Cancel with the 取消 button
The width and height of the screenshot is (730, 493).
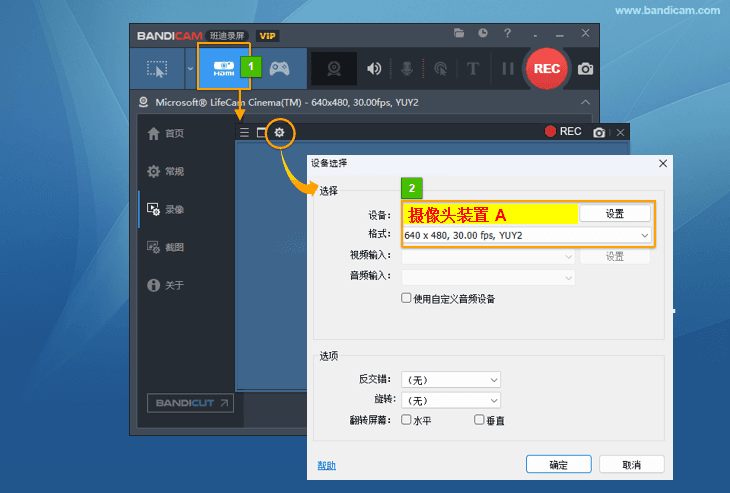coord(631,464)
